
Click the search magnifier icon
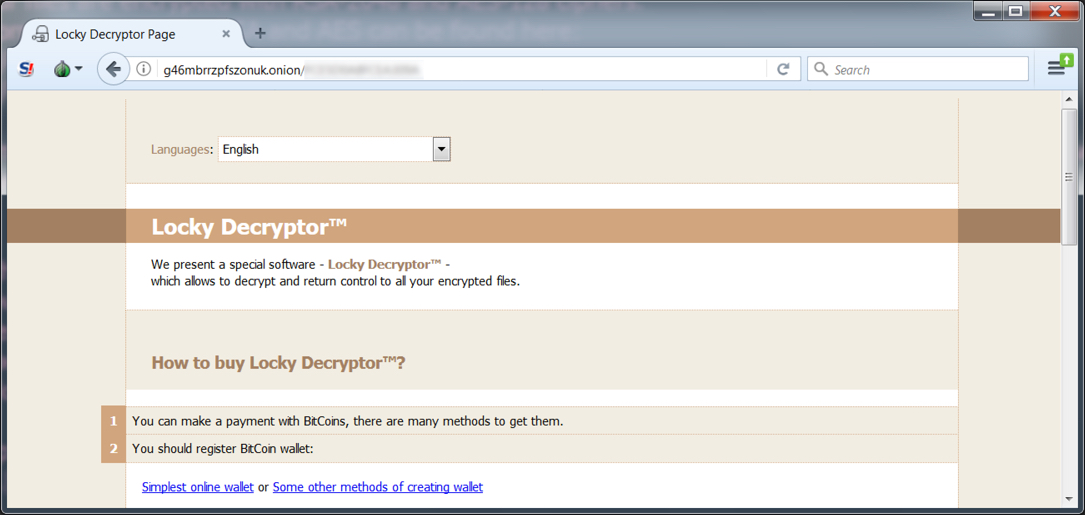(821, 69)
